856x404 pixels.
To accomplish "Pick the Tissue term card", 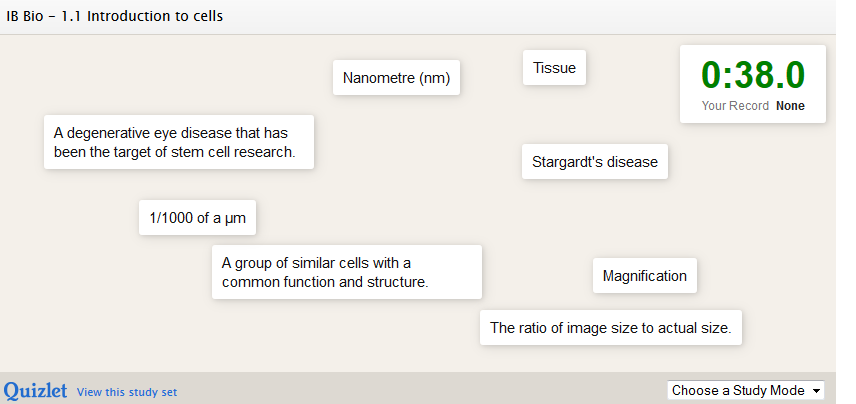I will [x=554, y=68].
